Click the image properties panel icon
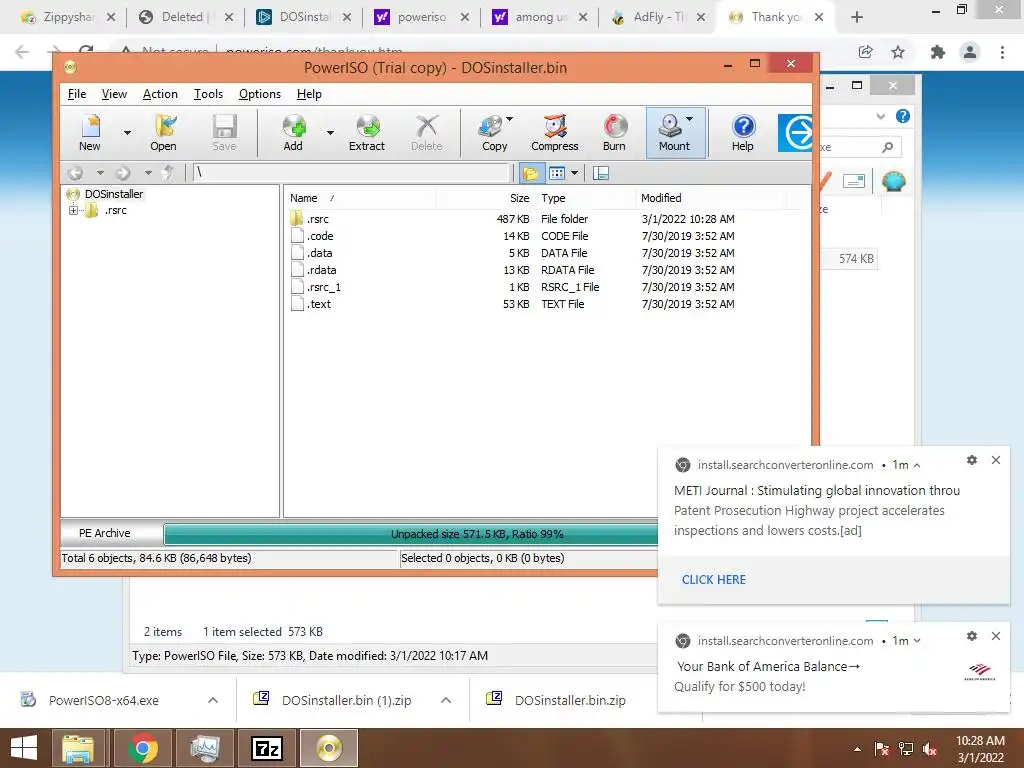The height and width of the screenshot is (768, 1024). coord(601,173)
